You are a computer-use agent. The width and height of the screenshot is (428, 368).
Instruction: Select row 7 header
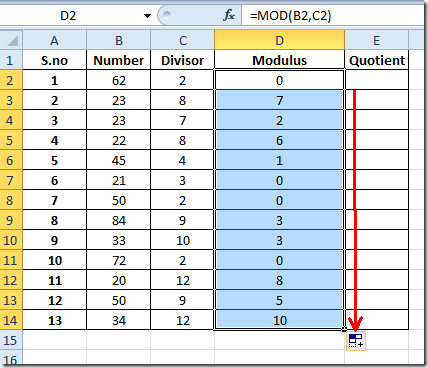11,180
